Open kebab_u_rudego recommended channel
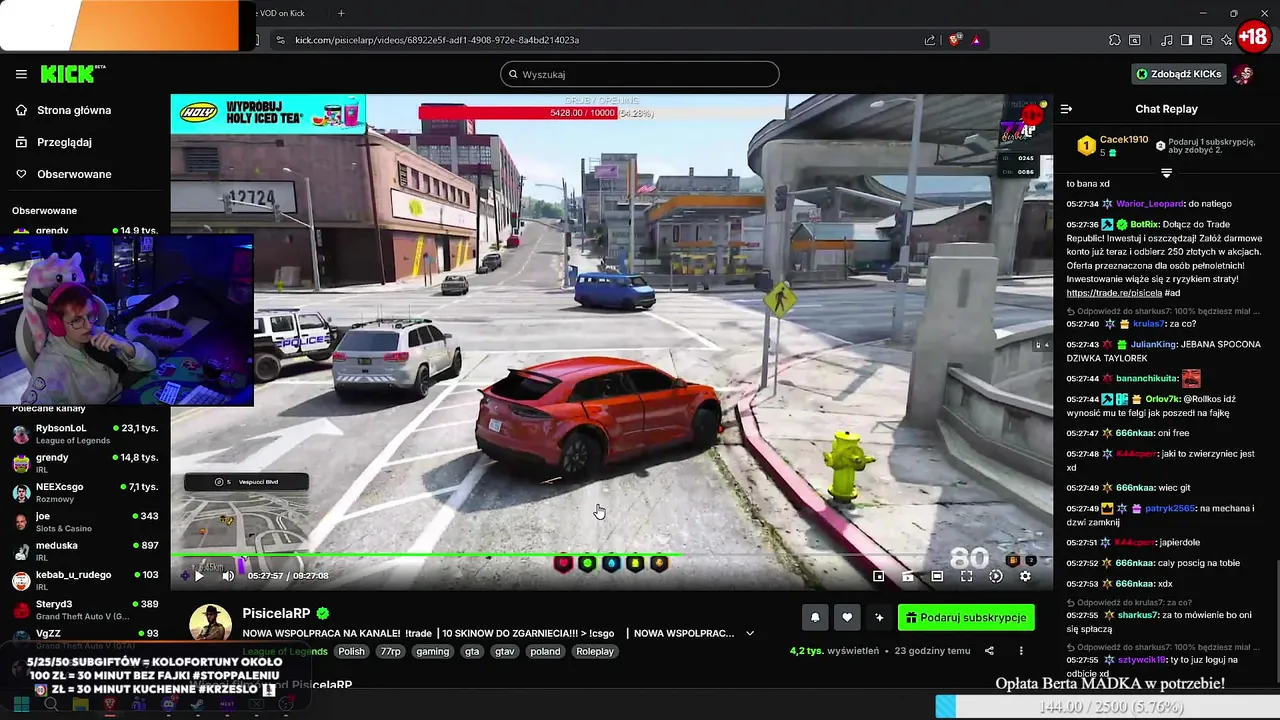The width and height of the screenshot is (1280, 720). coord(85,580)
